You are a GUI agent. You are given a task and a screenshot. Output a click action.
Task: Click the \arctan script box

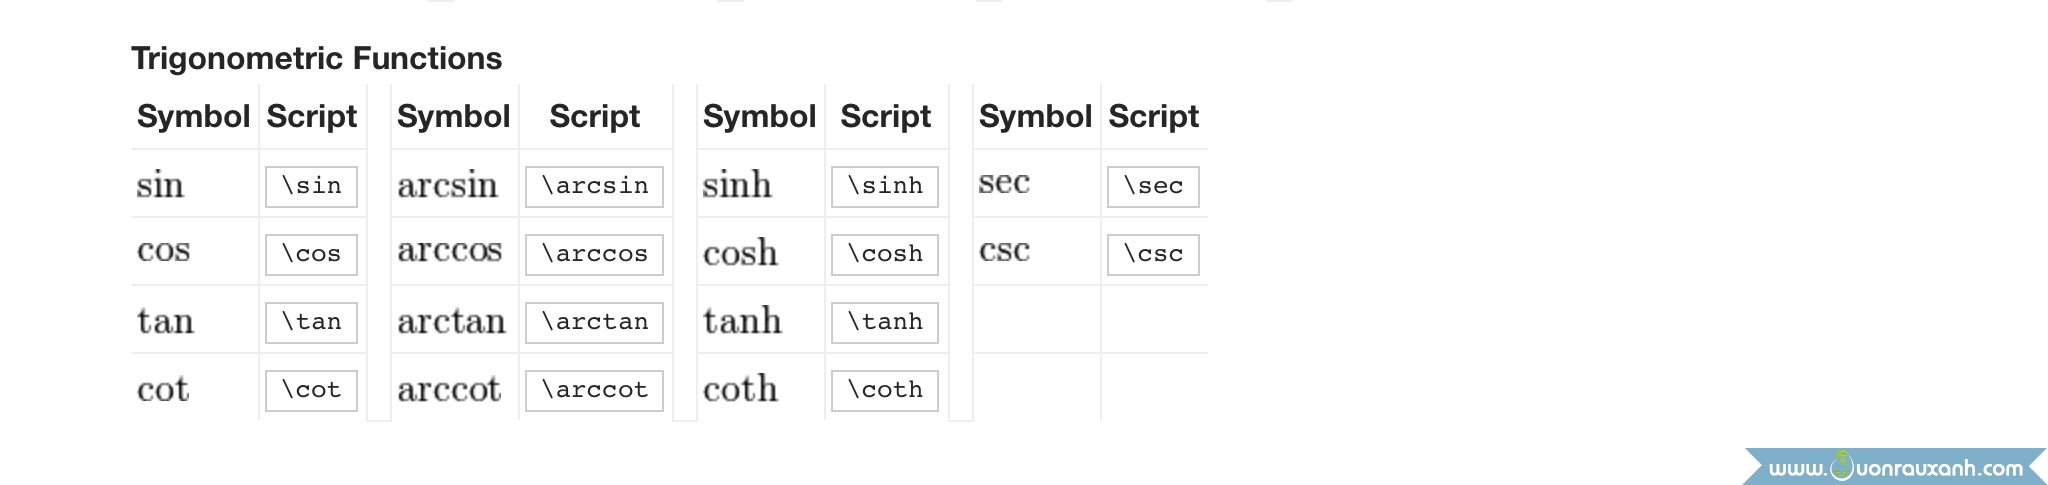594,322
